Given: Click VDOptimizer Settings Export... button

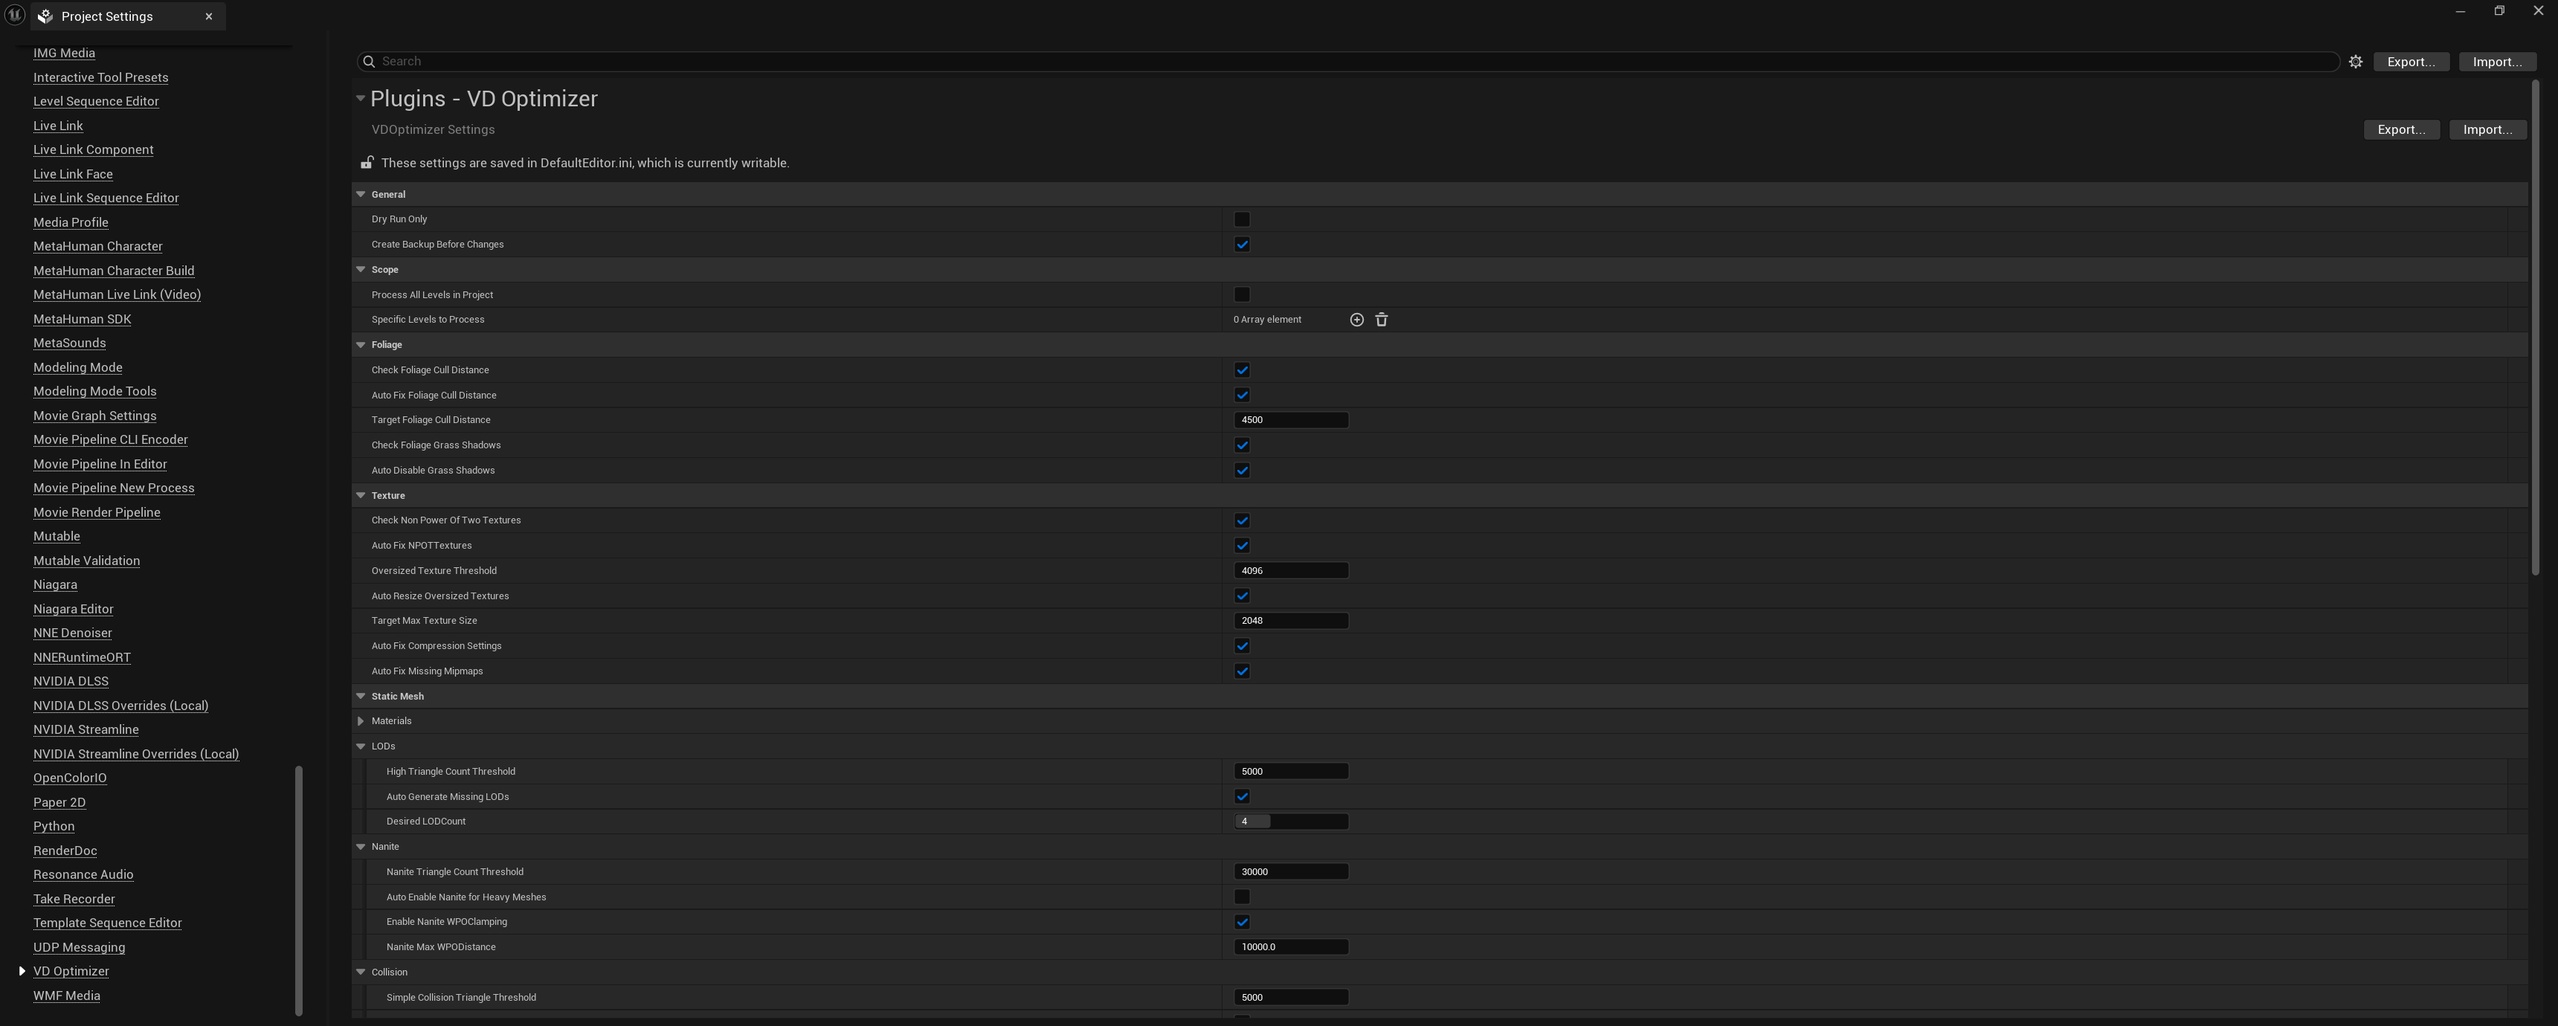Looking at the screenshot, I should coord(2401,130).
